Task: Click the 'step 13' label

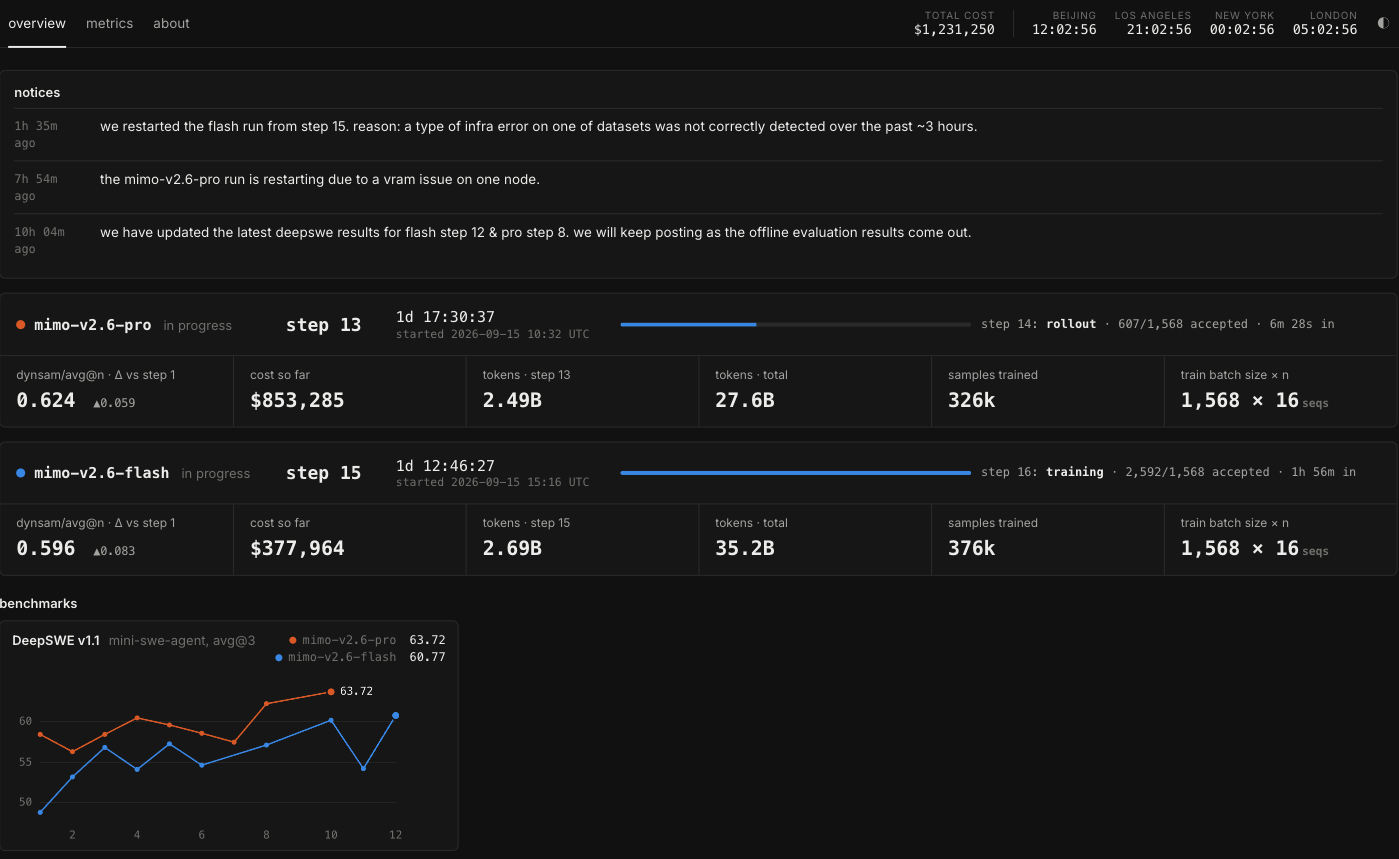Action: click(x=323, y=325)
